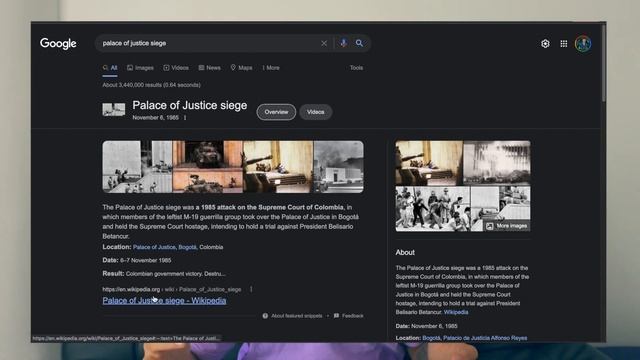Screen dimensions: 640x360
Task: Open Google settings gear
Action: coord(545,44)
